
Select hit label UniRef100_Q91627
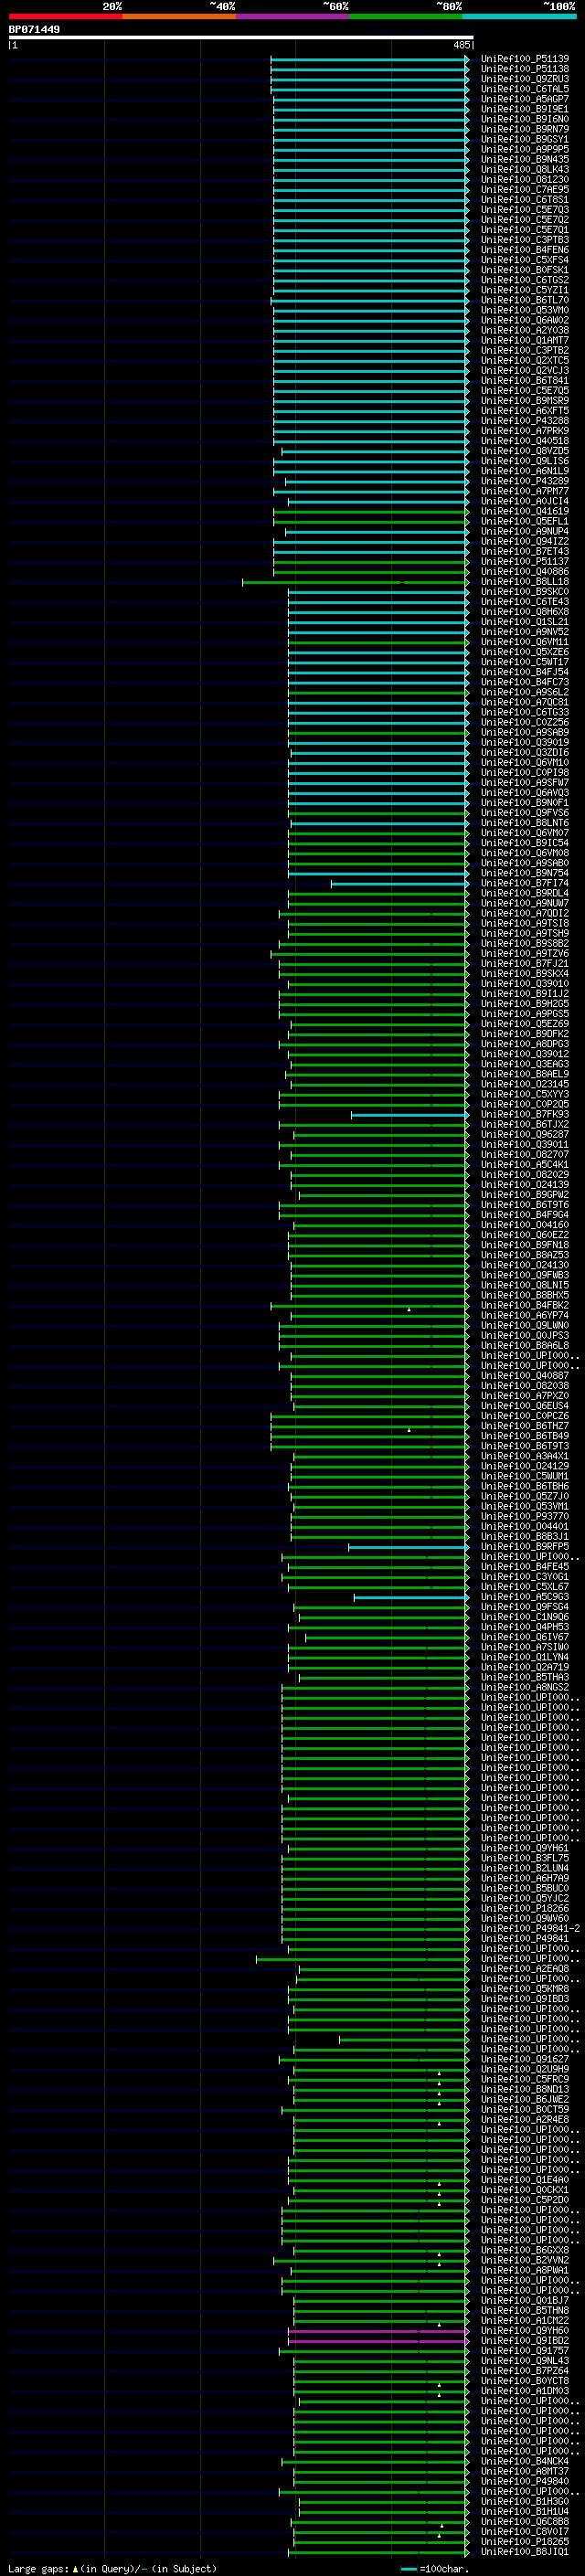(x=525, y=2059)
